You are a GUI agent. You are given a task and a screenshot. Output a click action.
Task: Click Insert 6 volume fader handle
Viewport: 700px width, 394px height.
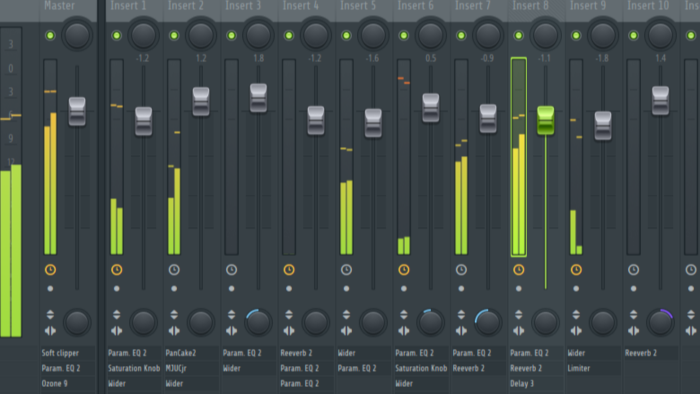tap(431, 108)
